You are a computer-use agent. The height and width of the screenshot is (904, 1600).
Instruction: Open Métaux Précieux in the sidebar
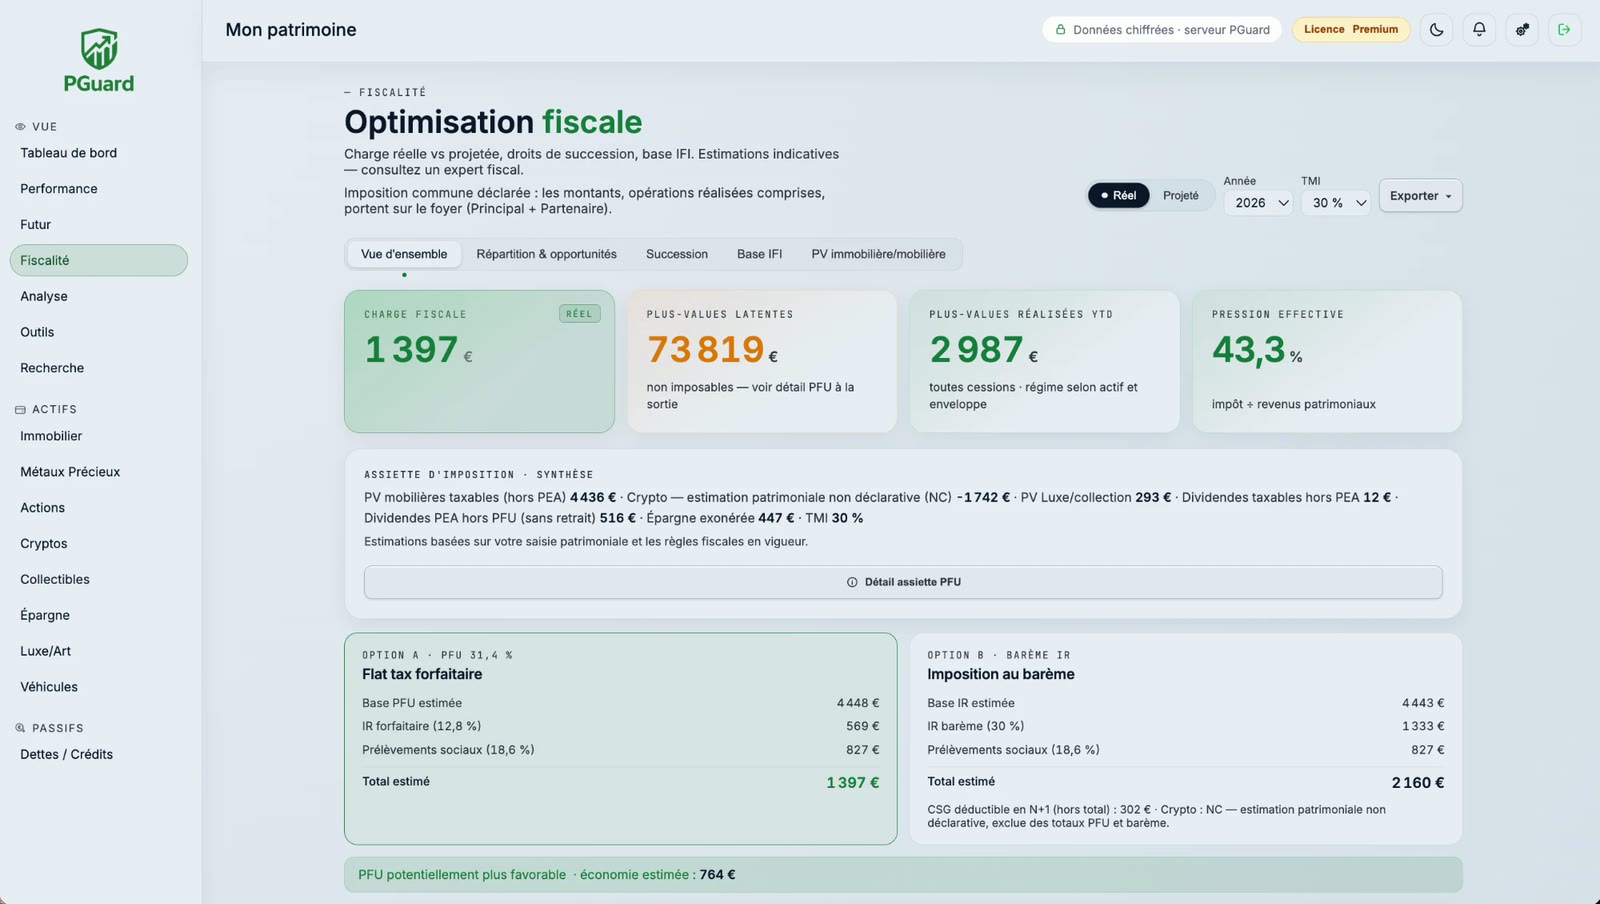[x=99, y=472]
